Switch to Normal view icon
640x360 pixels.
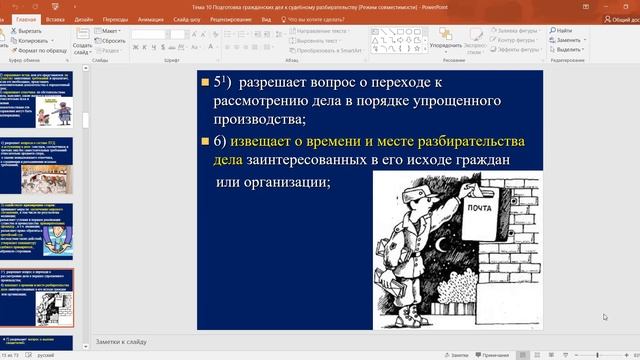[522, 355]
